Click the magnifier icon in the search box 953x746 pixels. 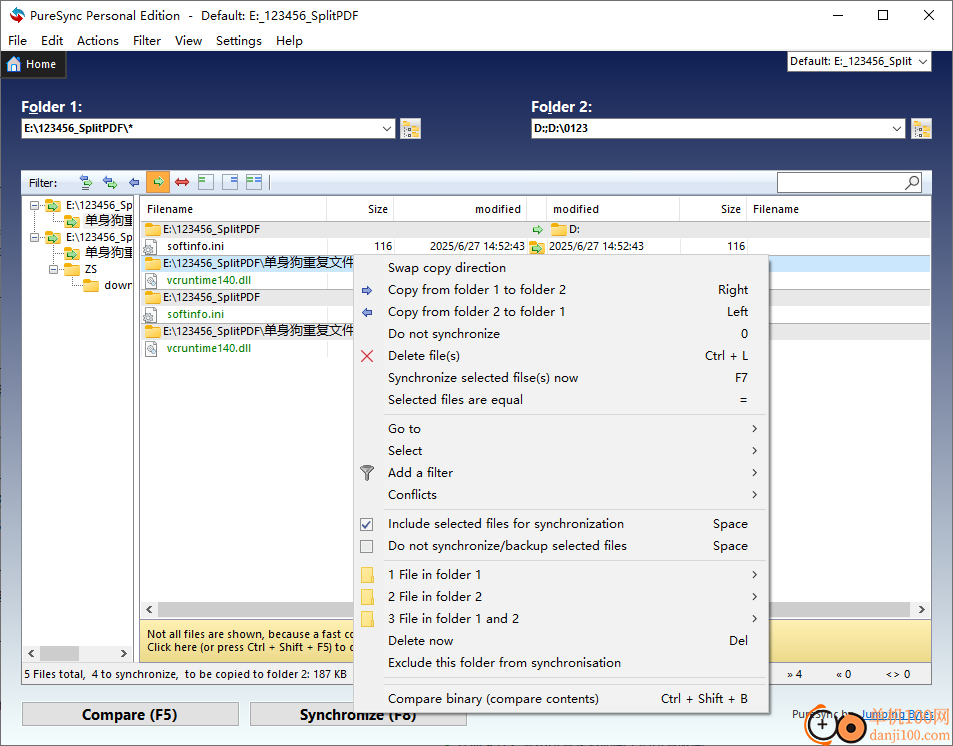(x=912, y=182)
